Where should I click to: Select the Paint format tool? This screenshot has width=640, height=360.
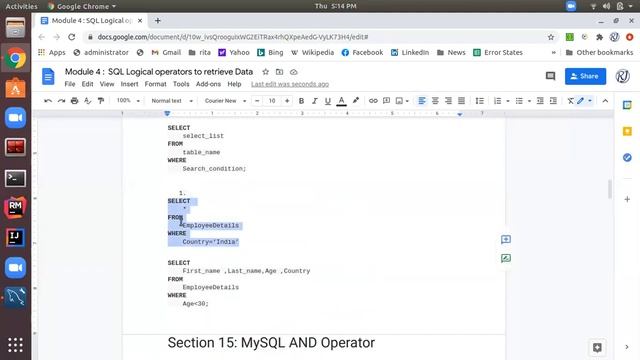pos(101,101)
